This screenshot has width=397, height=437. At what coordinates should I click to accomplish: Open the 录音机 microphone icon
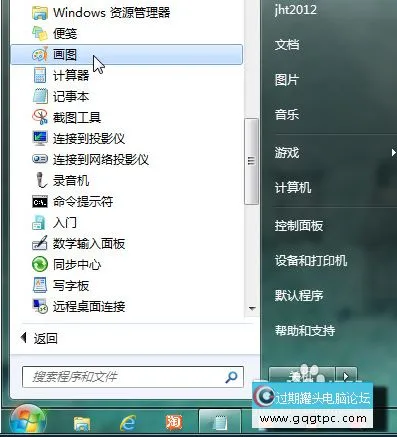point(40,180)
